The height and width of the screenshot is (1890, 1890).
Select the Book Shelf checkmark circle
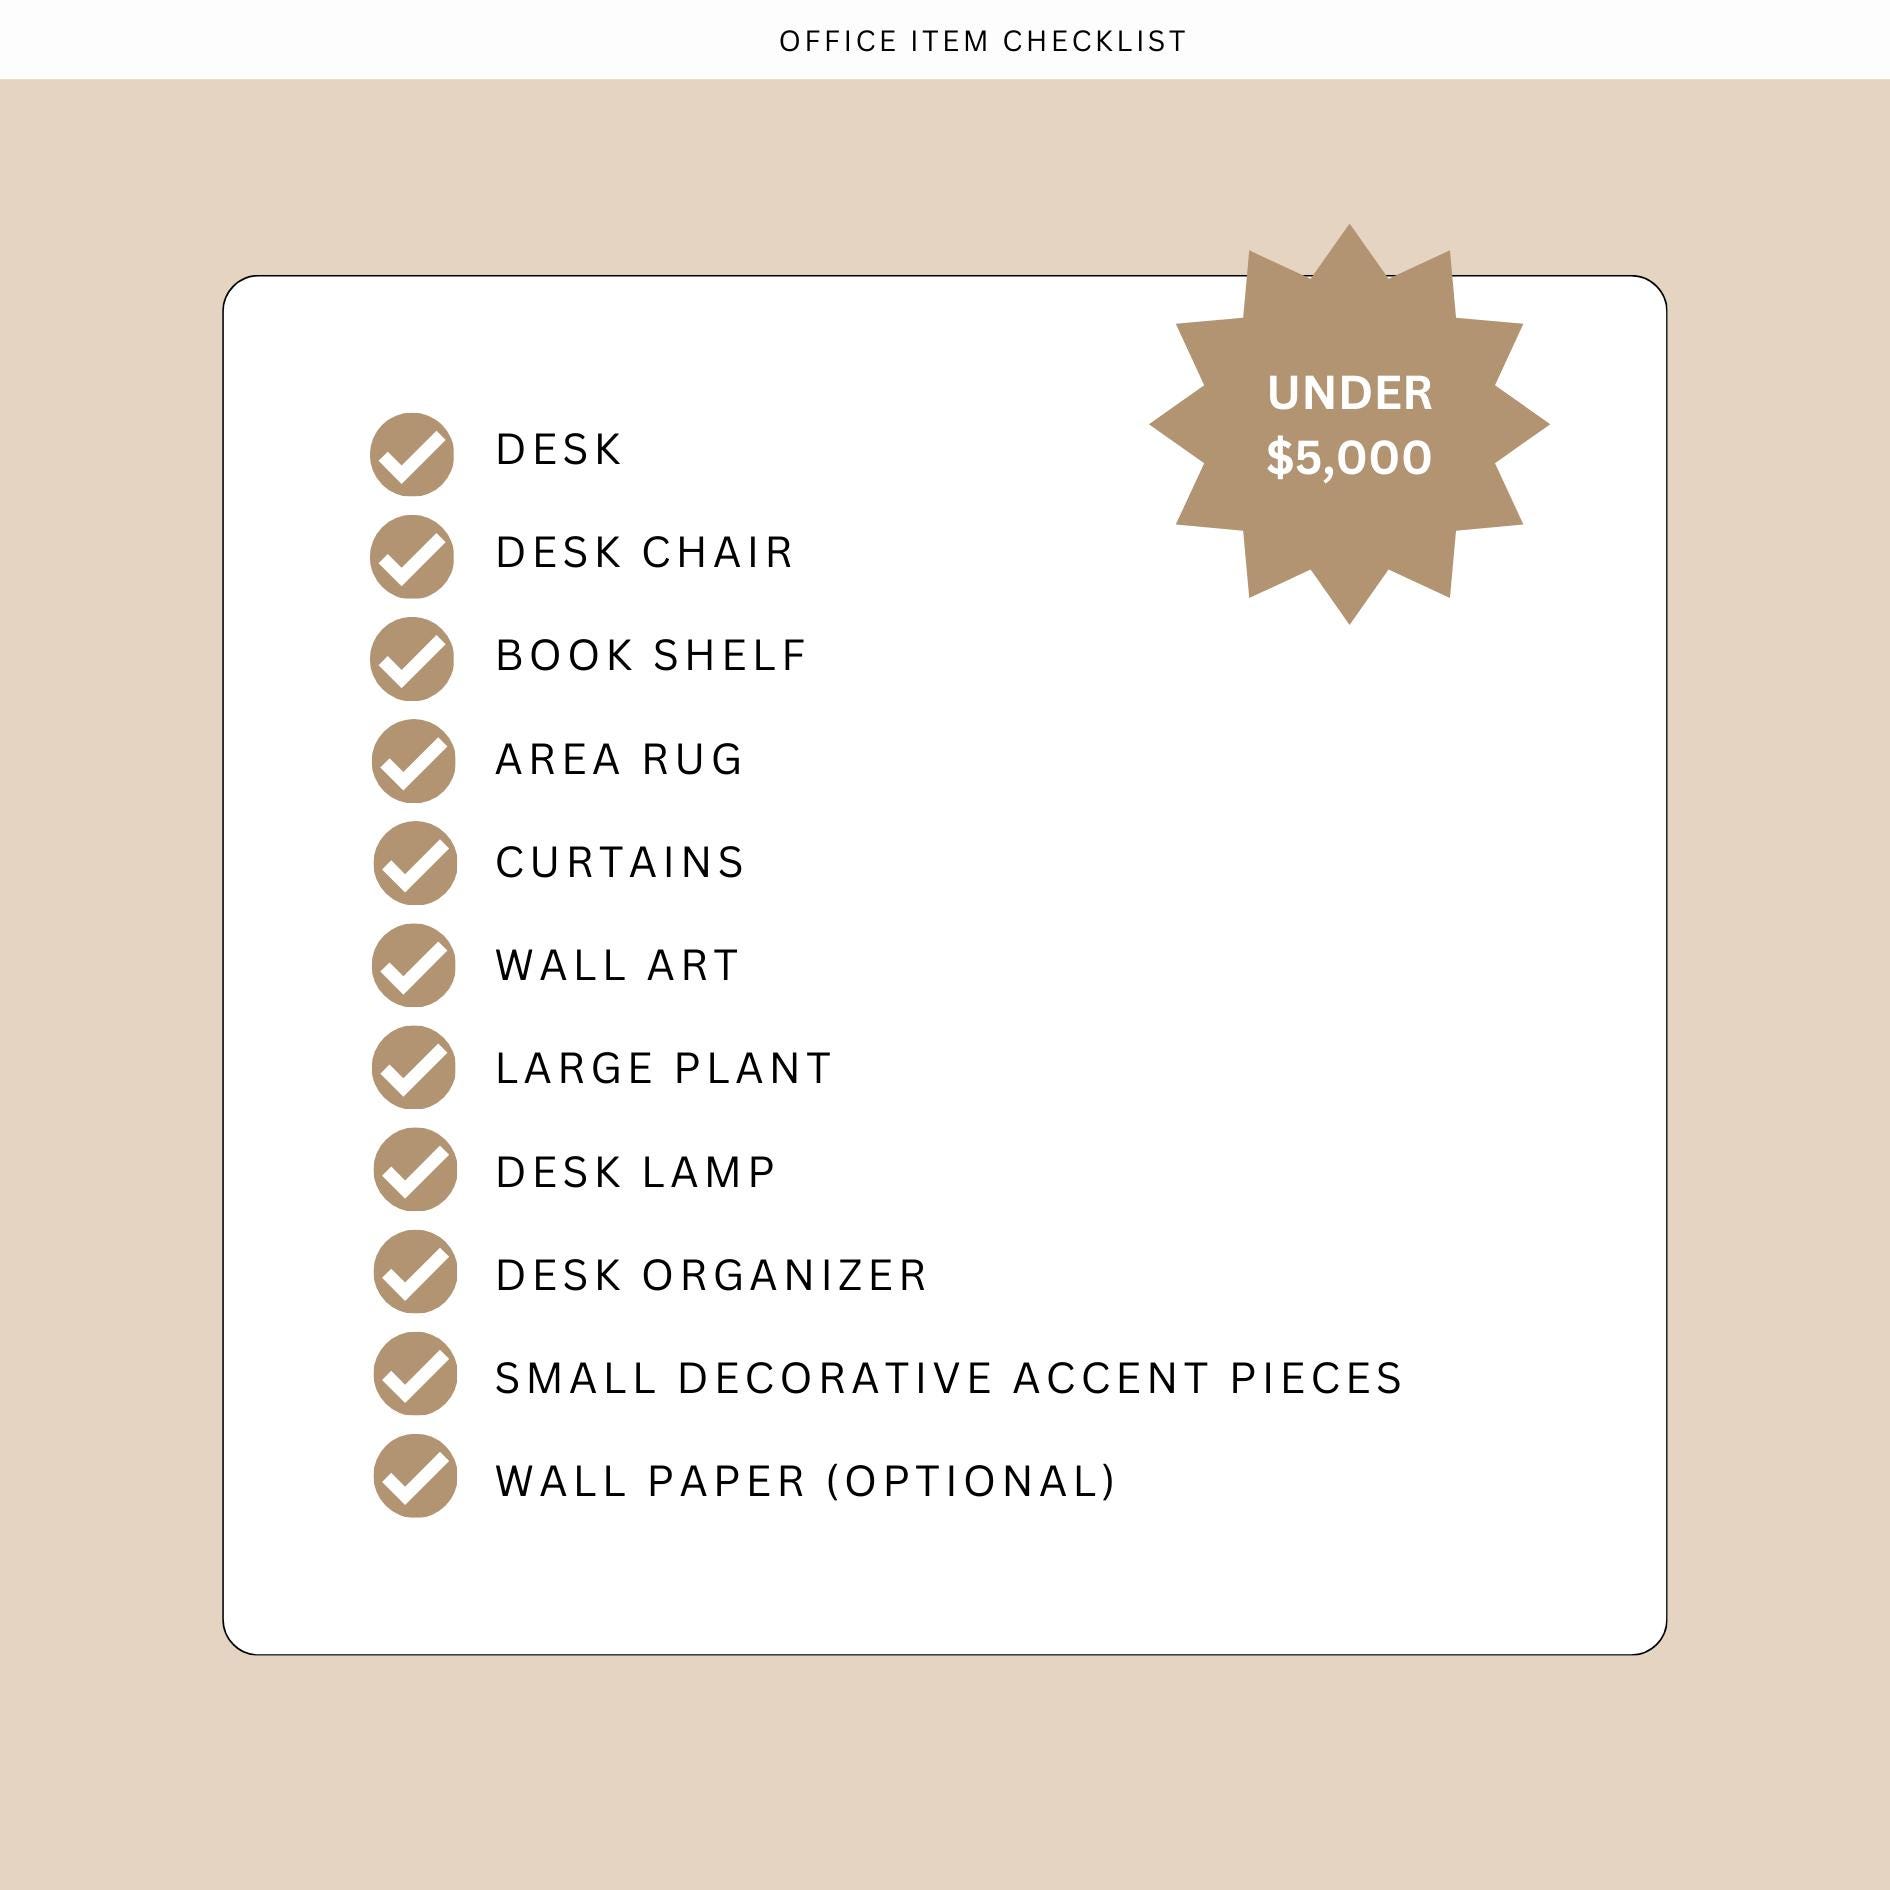[x=412, y=658]
